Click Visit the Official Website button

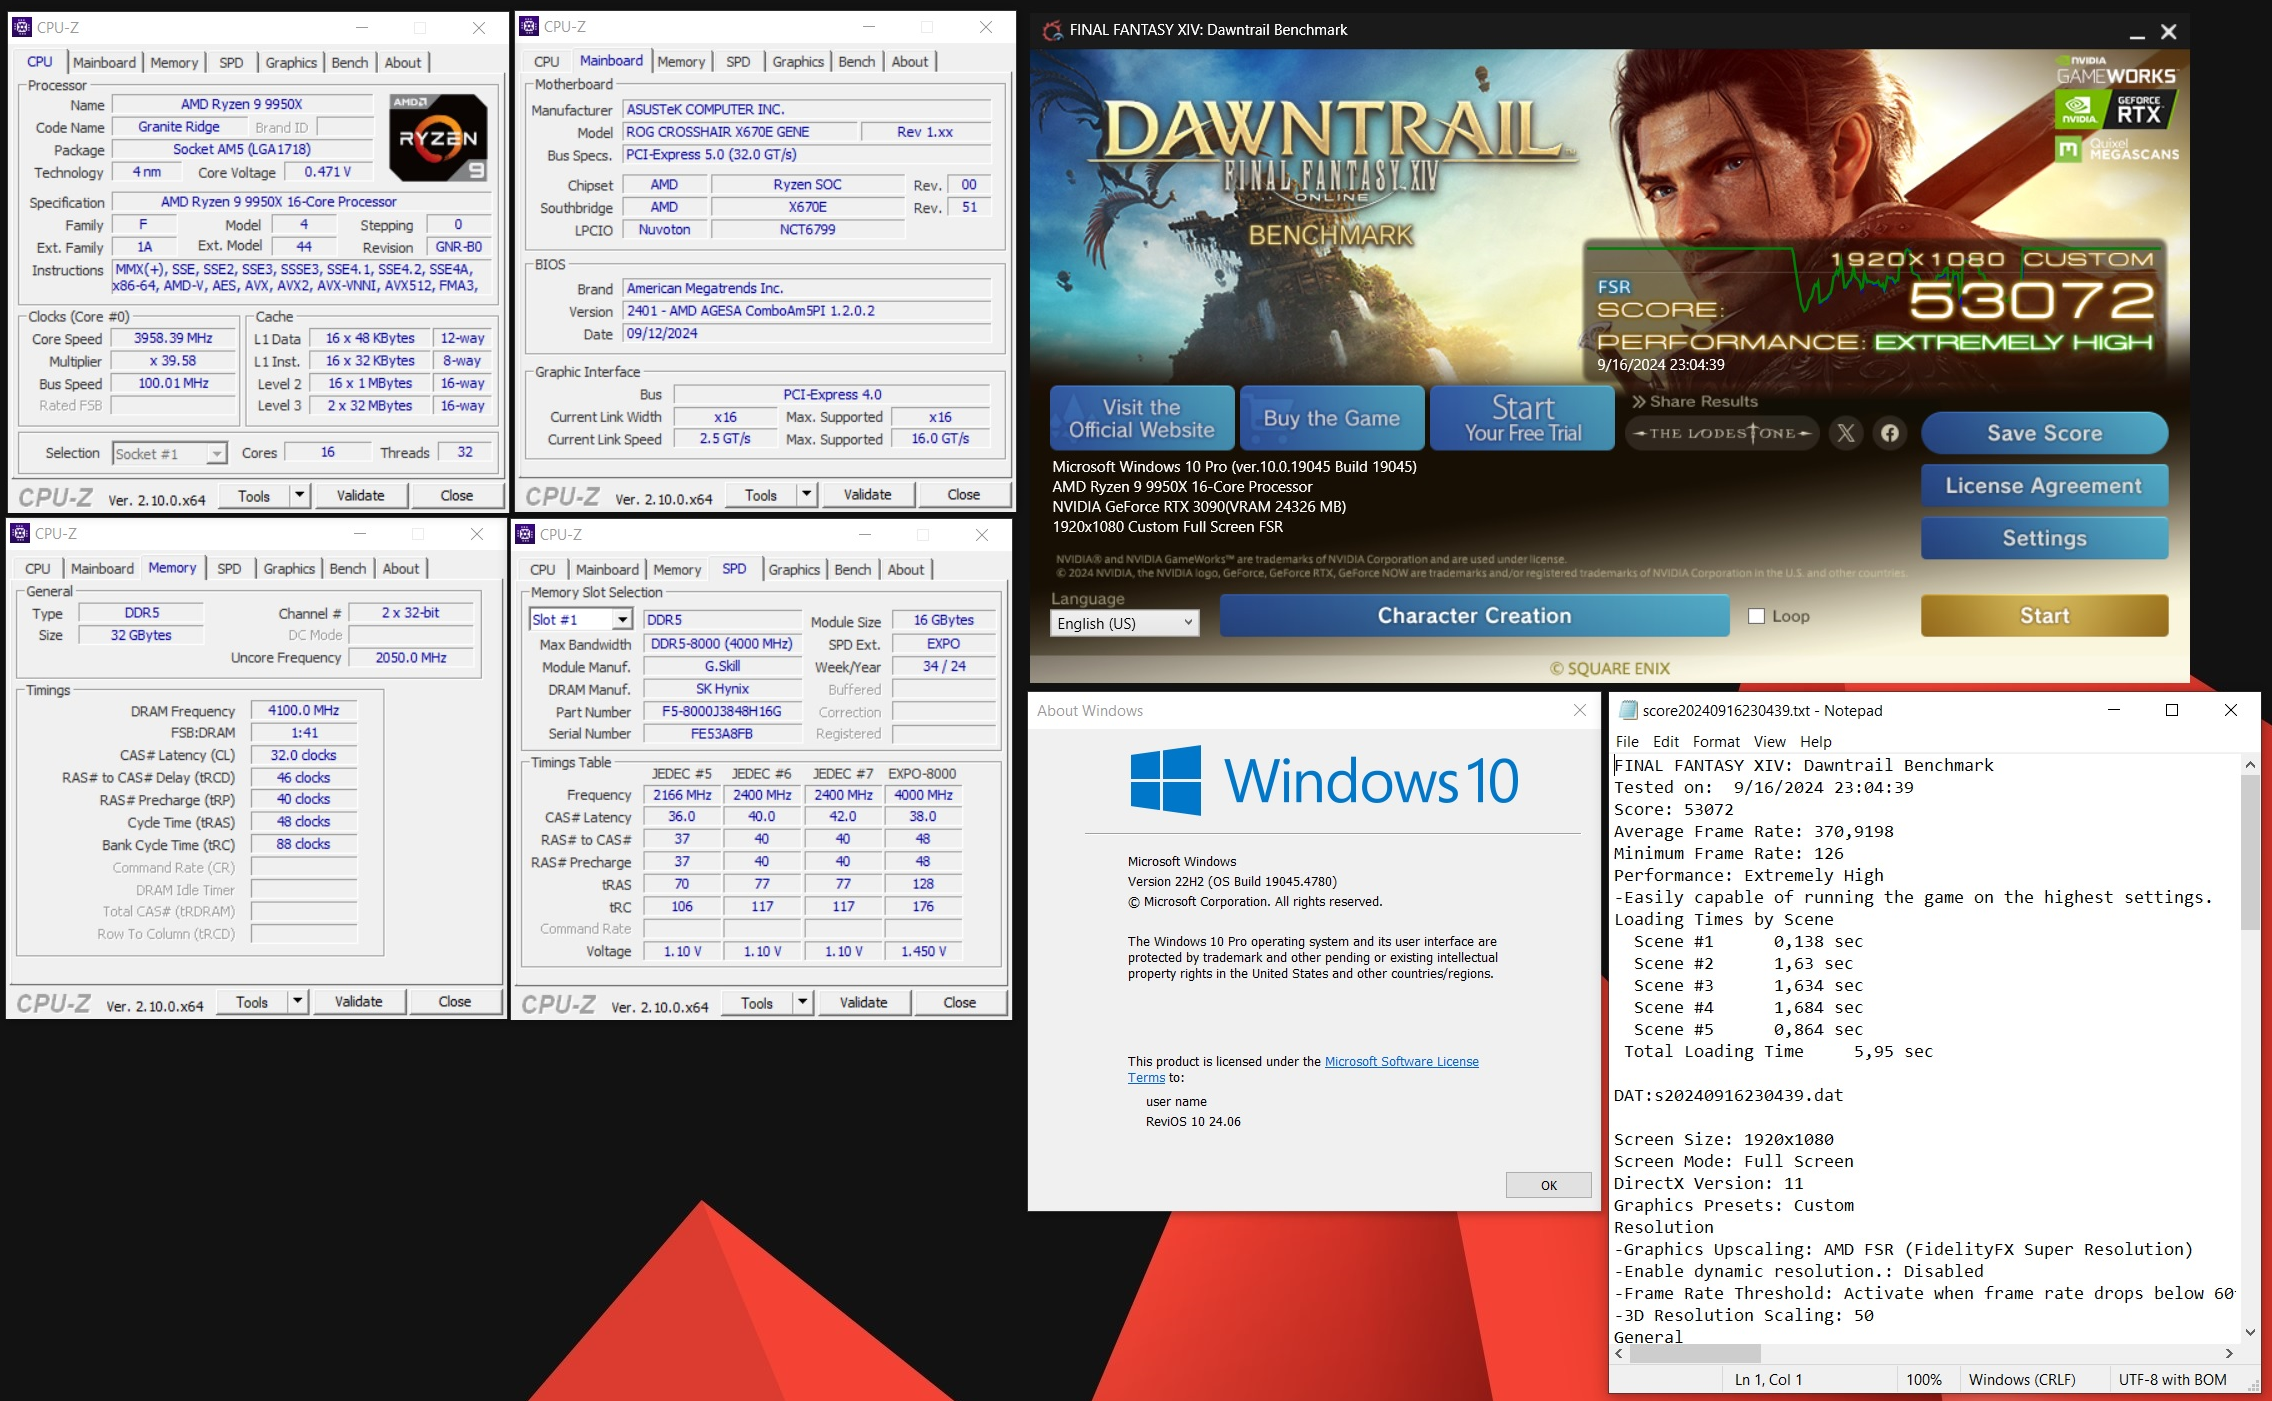(x=1141, y=418)
